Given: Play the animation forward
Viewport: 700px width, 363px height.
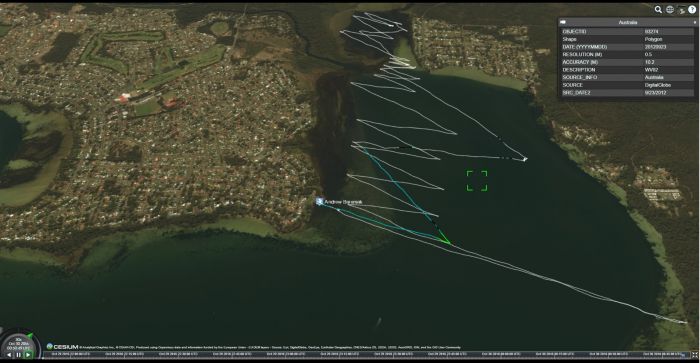Looking at the screenshot, I should [x=28, y=355].
